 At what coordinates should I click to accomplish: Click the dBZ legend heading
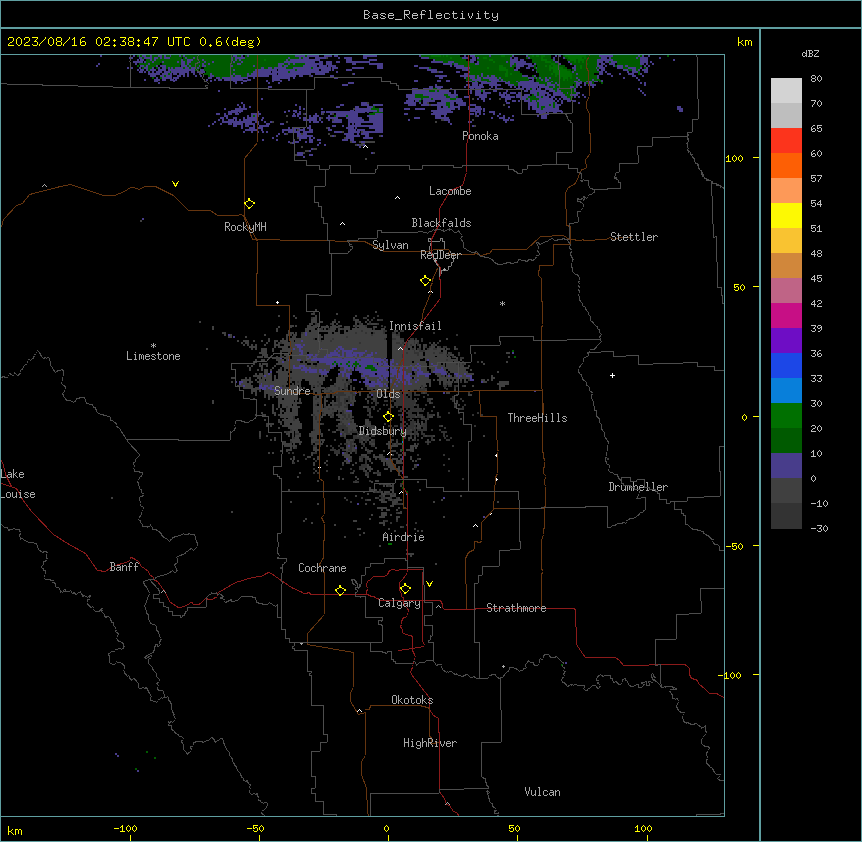click(810, 53)
